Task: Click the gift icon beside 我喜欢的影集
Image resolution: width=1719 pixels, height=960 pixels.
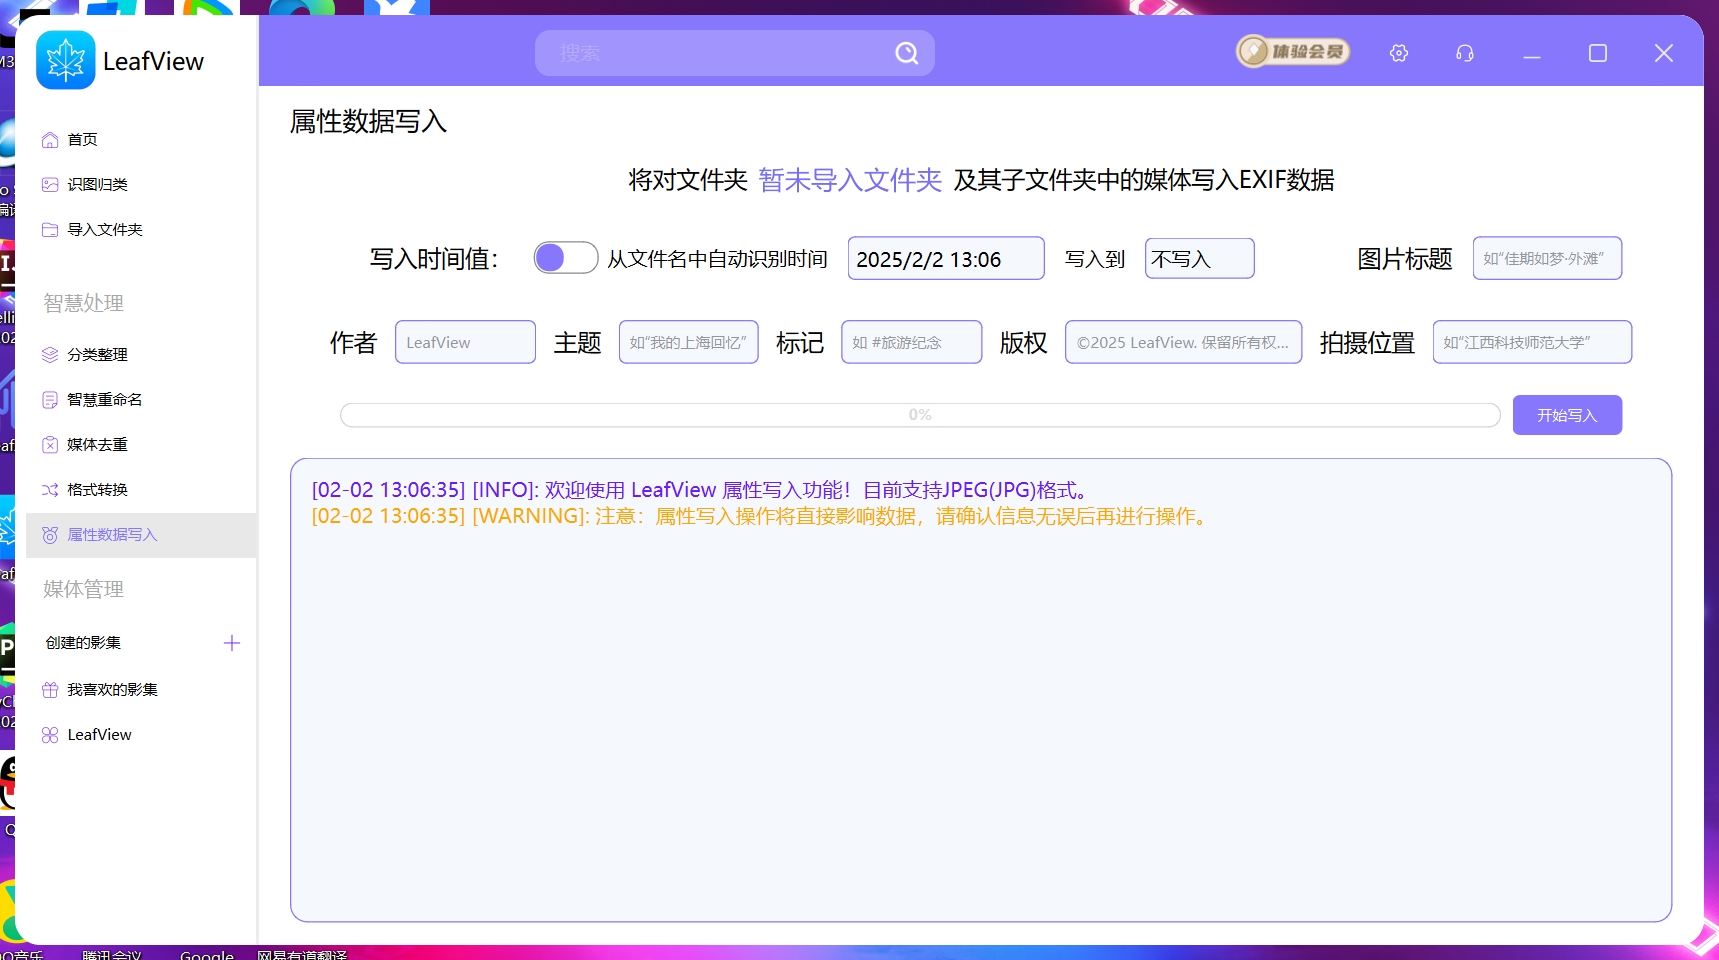Action: (50, 690)
